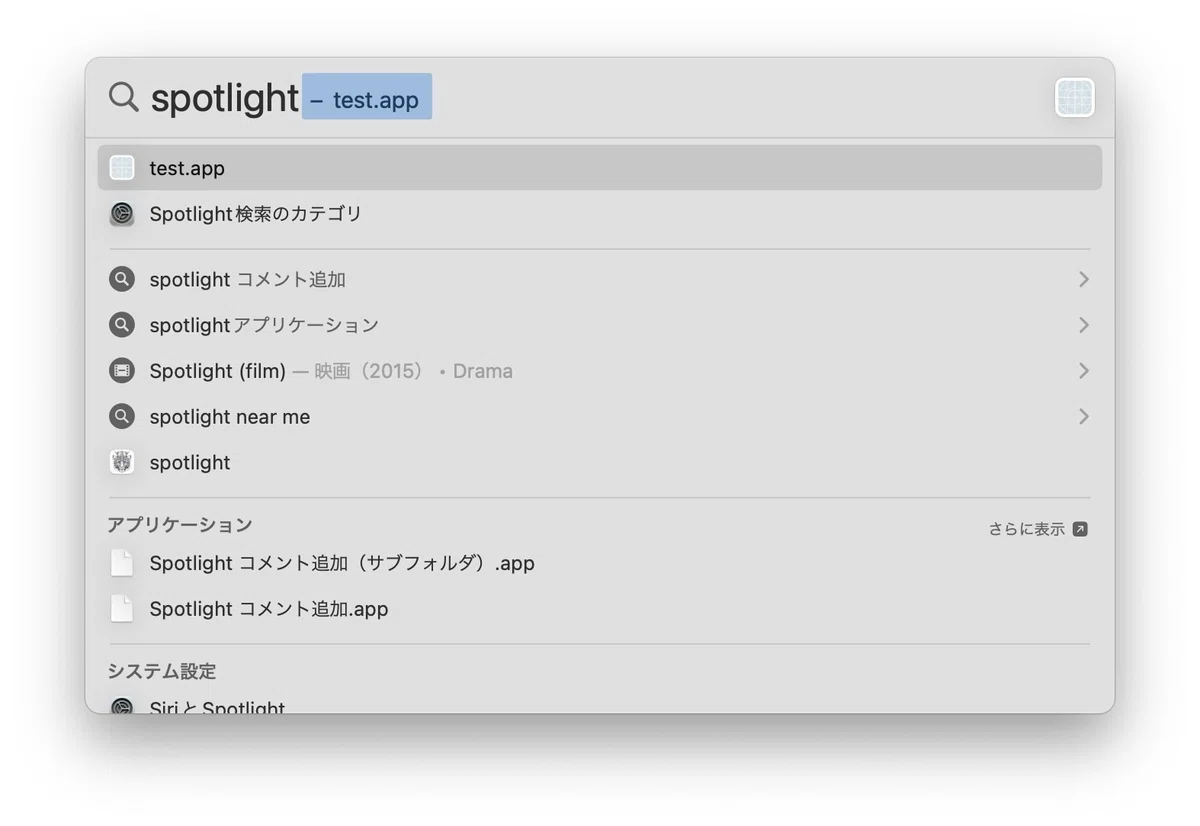Click search icon beside spotlight near me
Image resolution: width=1200 pixels, height=826 pixels.
click(122, 417)
